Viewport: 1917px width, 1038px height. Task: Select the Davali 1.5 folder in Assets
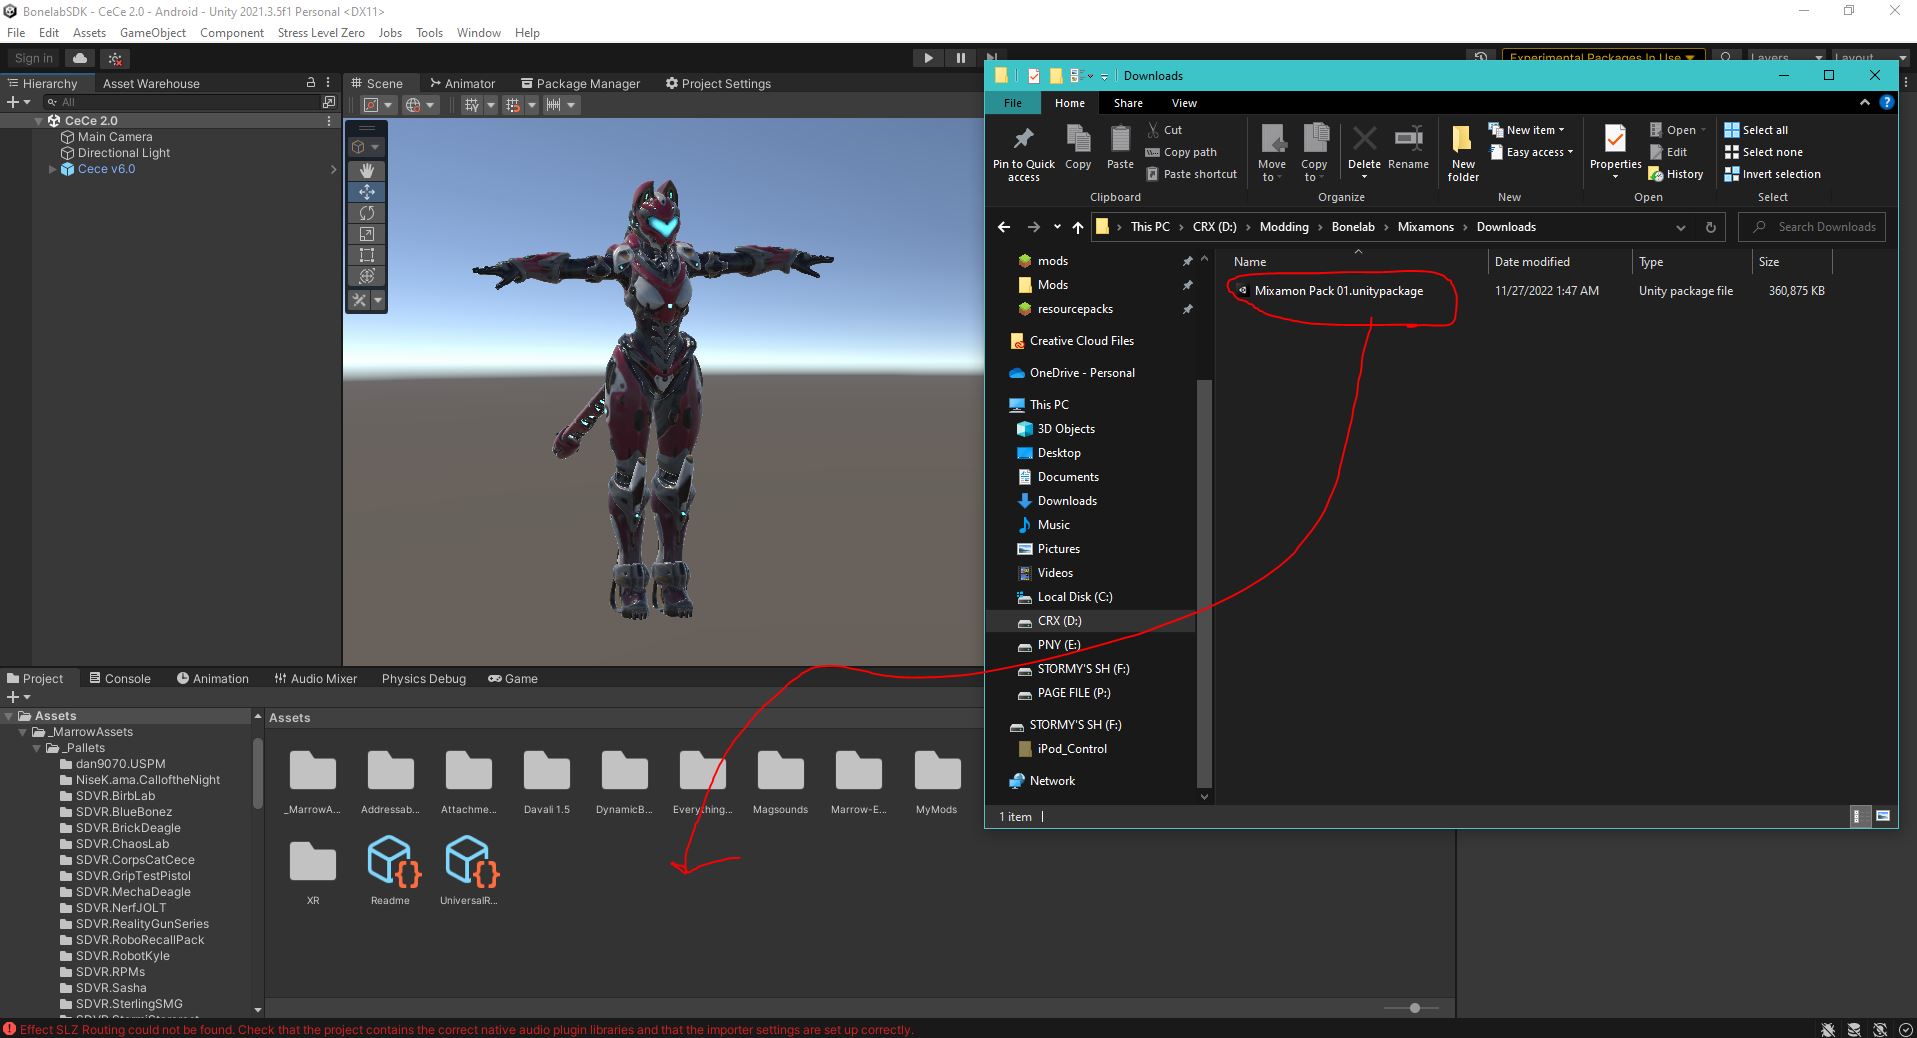pos(546,780)
